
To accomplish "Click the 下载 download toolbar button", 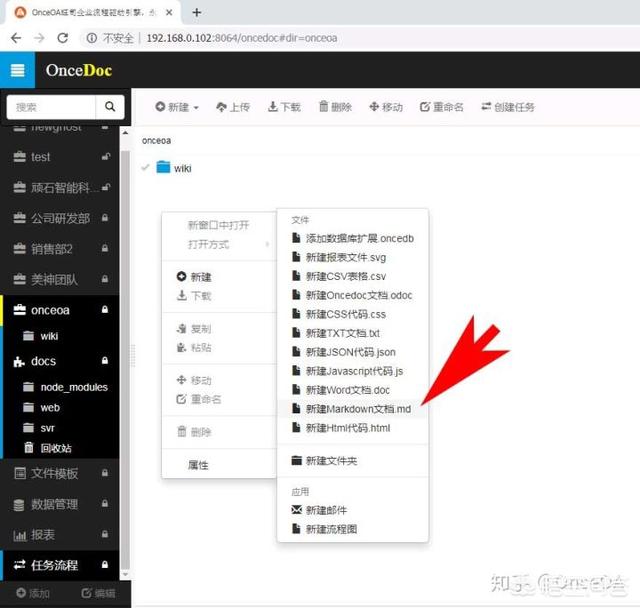I will 283,107.
